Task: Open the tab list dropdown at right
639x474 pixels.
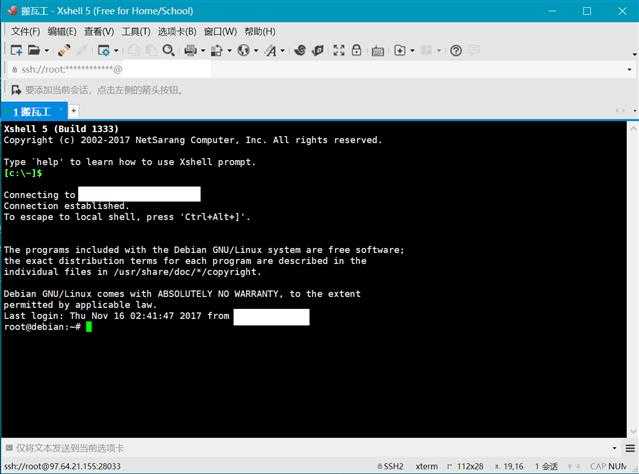Action: (x=635, y=110)
